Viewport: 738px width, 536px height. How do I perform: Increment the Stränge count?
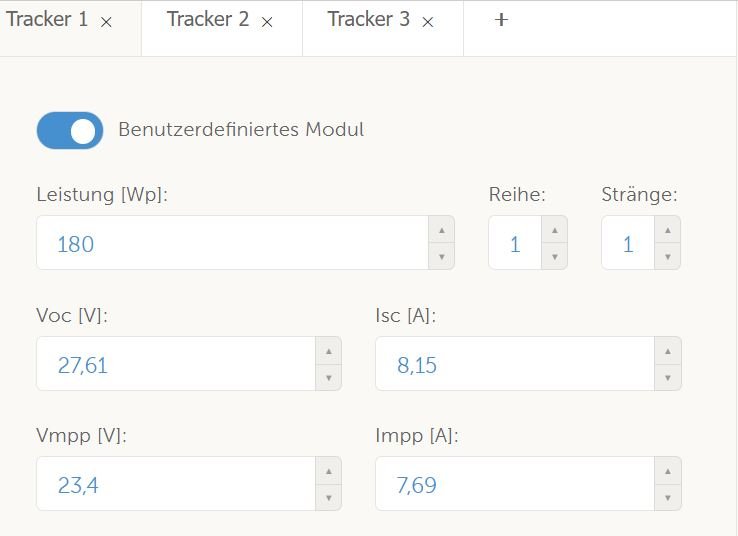point(667,230)
